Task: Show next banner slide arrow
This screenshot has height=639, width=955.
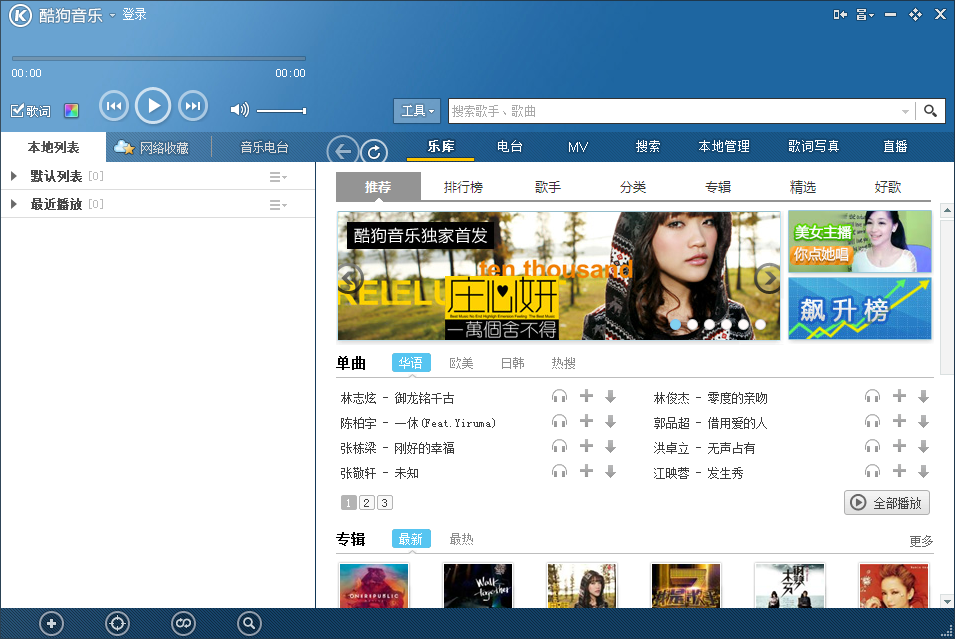Action: tap(767, 278)
